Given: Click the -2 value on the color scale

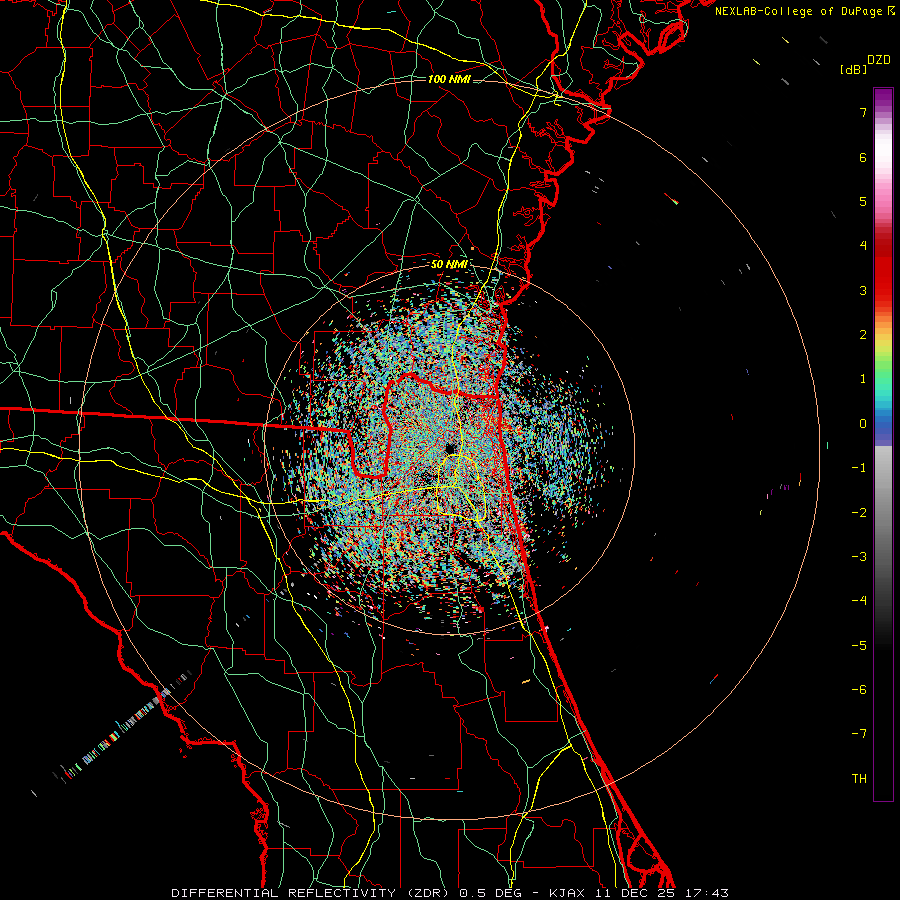Looking at the screenshot, I should [859, 513].
